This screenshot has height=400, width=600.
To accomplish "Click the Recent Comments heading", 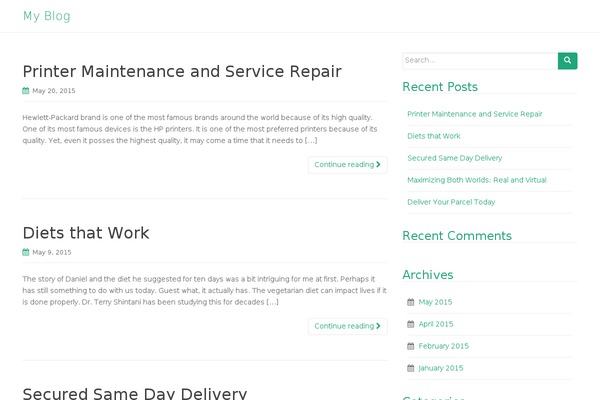I will [457, 236].
